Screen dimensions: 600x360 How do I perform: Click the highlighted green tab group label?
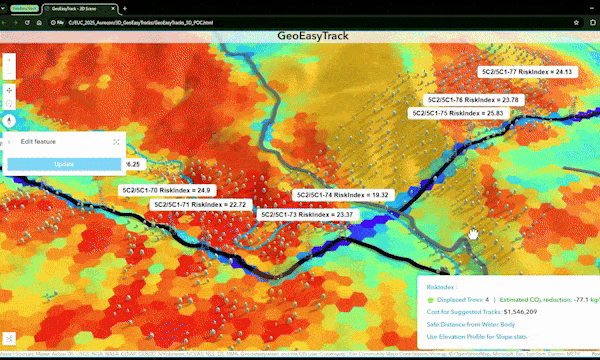coord(24,8)
